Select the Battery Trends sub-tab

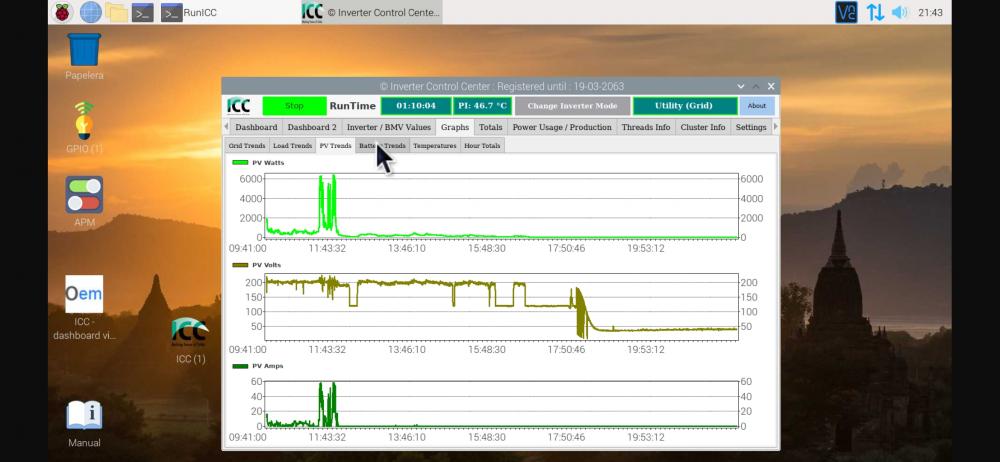382,145
